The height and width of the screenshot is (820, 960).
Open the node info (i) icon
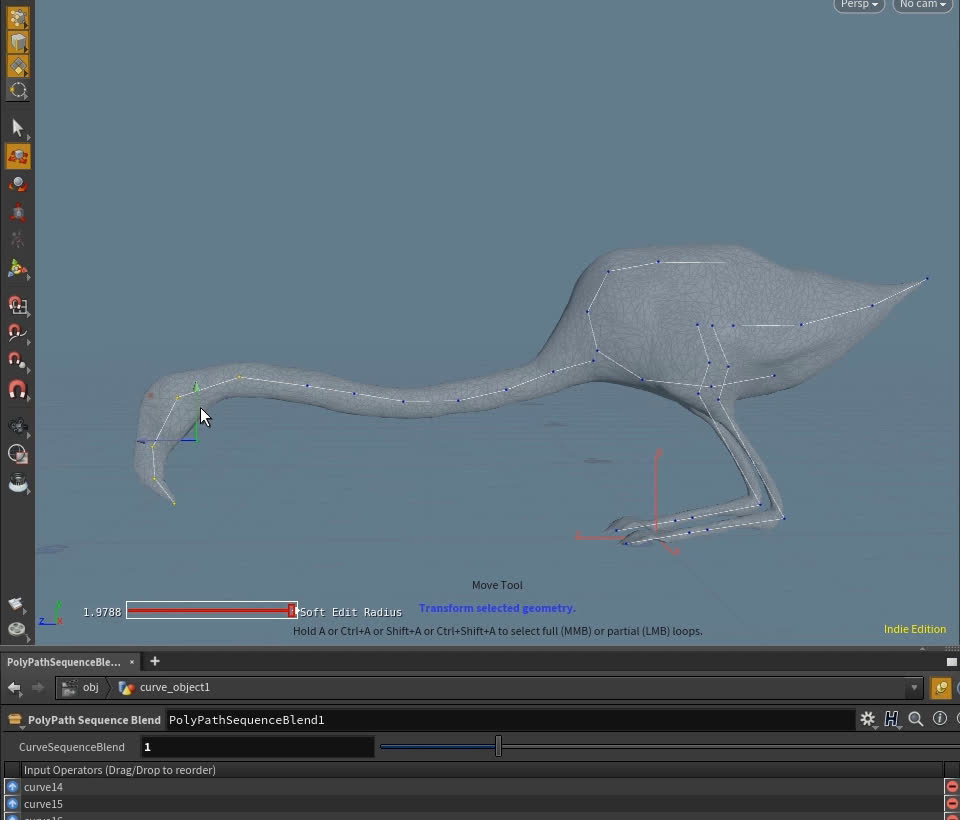point(939,719)
